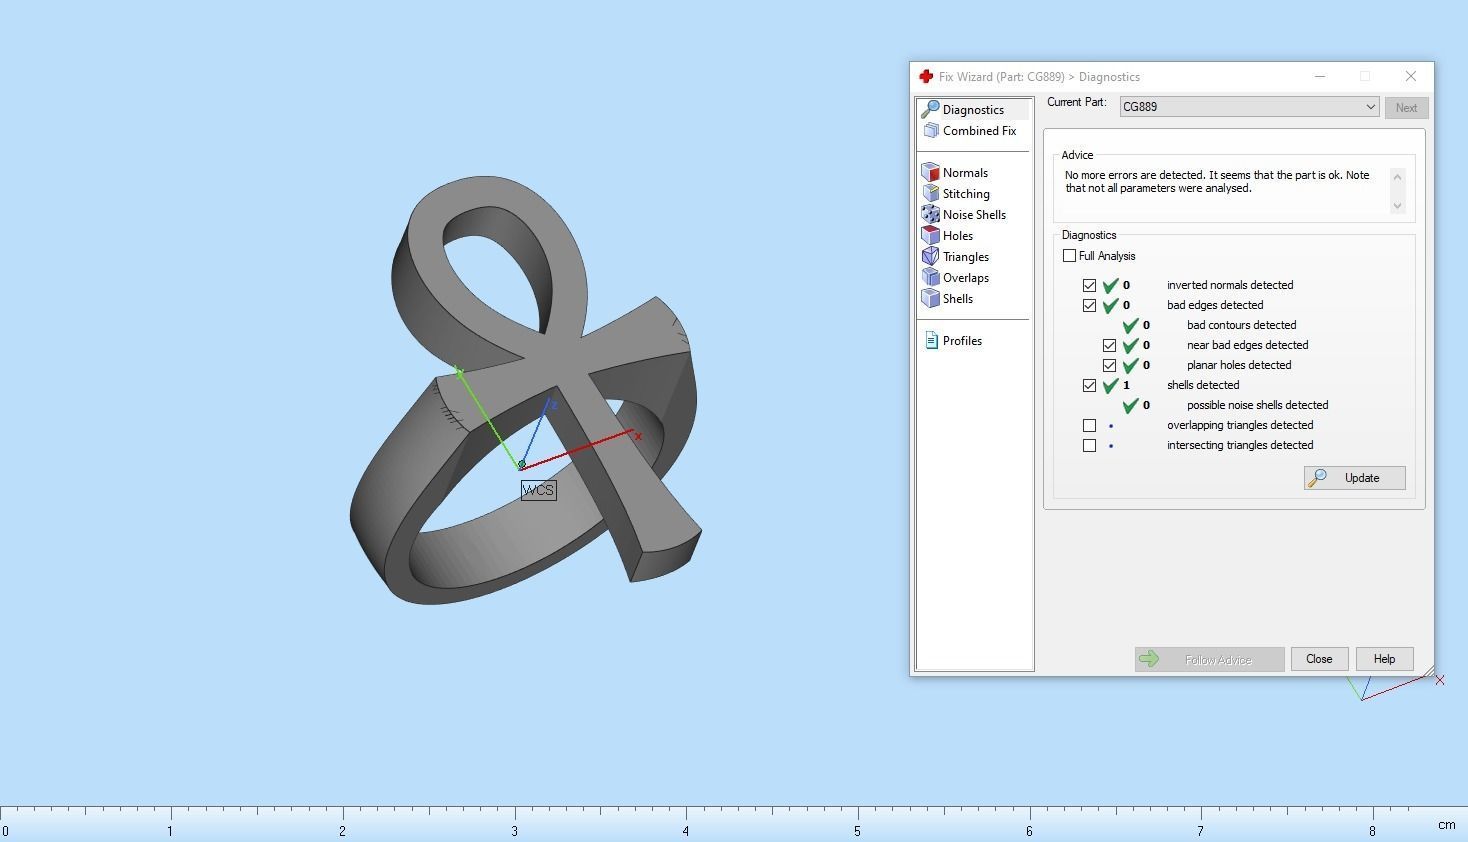Click the 'No more errors are detected' advice text
This screenshot has width=1468, height=842.
point(1217,181)
